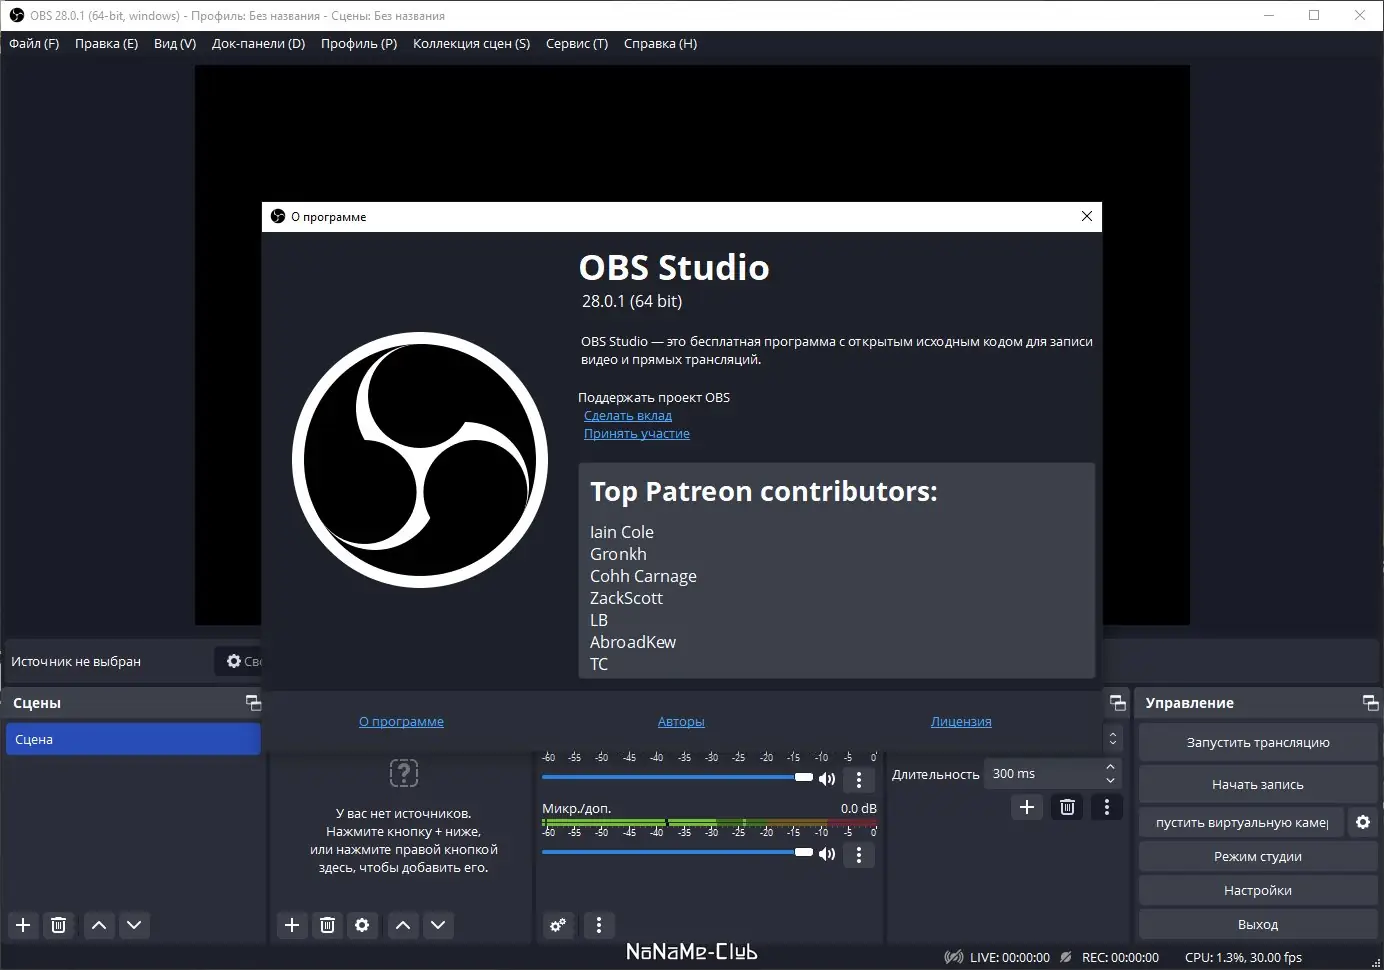Open advanced audio properties gears icon

(558, 925)
